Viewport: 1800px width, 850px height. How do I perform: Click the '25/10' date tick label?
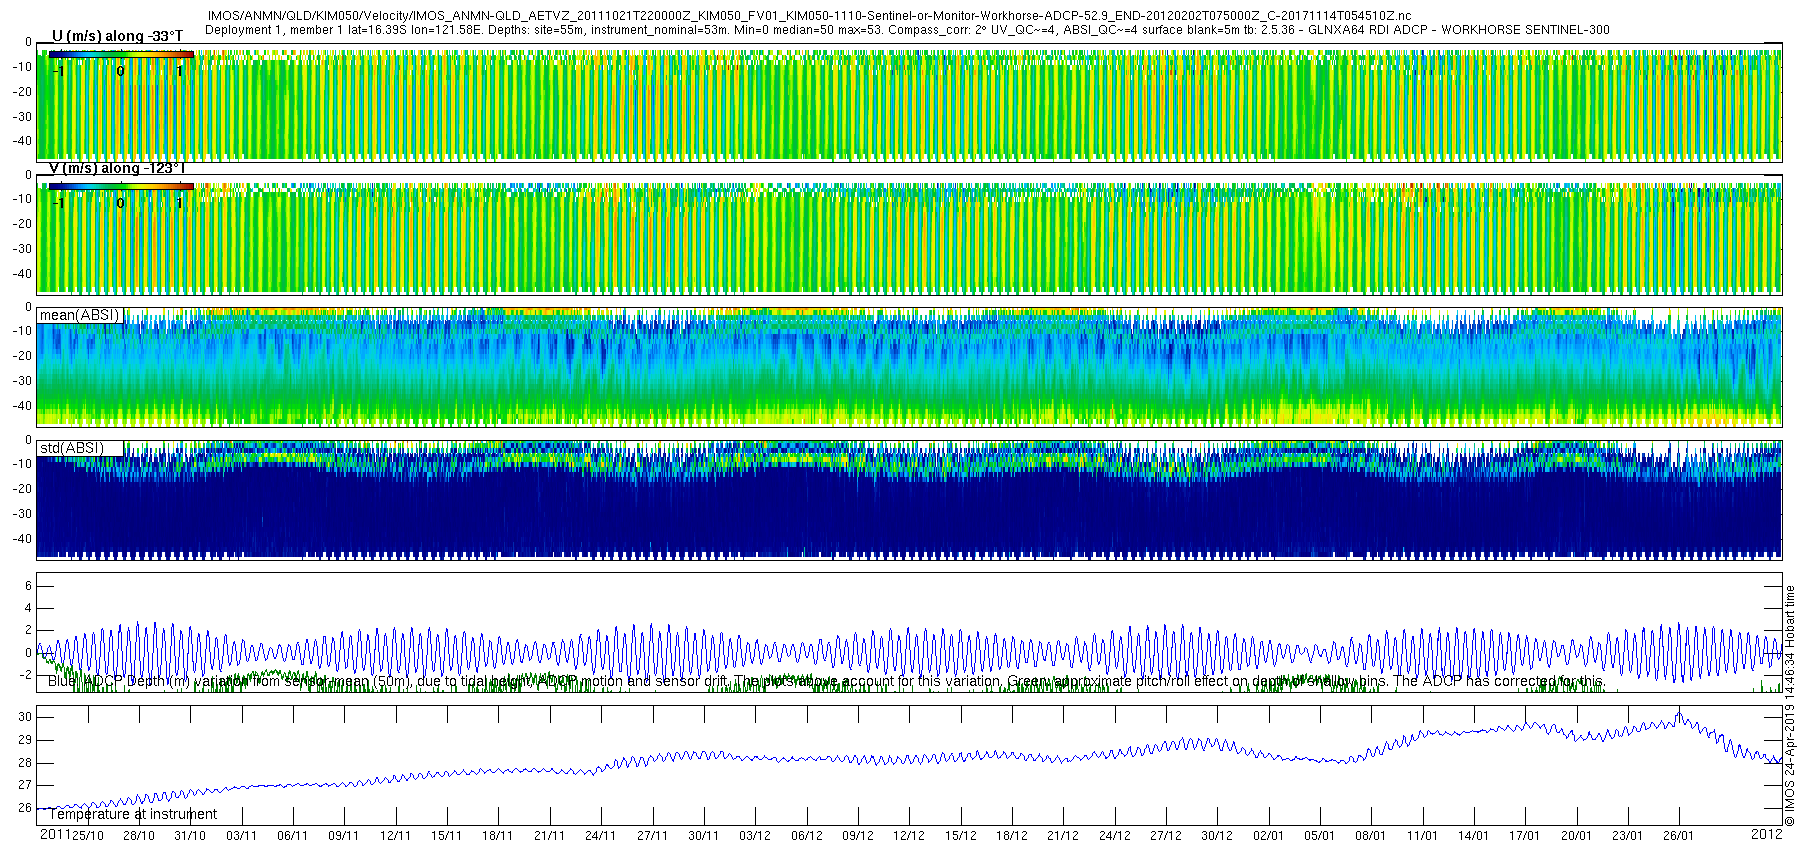click(x=87, y=836)
